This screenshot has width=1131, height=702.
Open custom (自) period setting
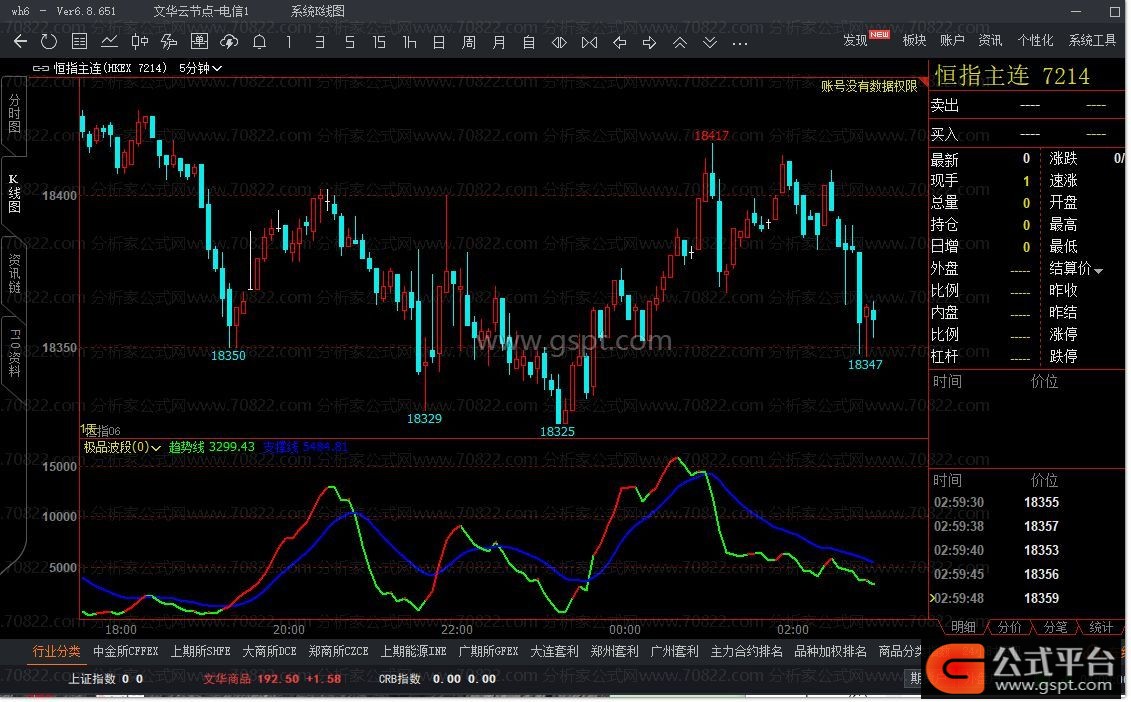click(529, 42)
